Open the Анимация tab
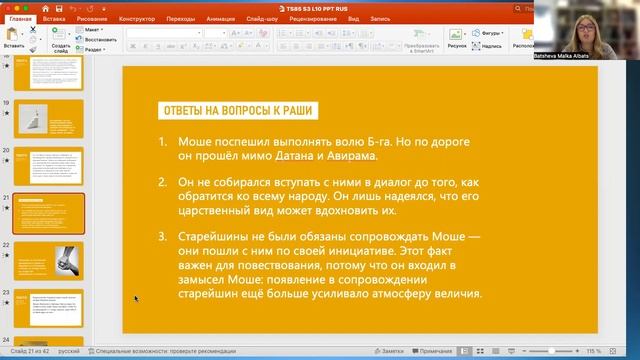 220,19
